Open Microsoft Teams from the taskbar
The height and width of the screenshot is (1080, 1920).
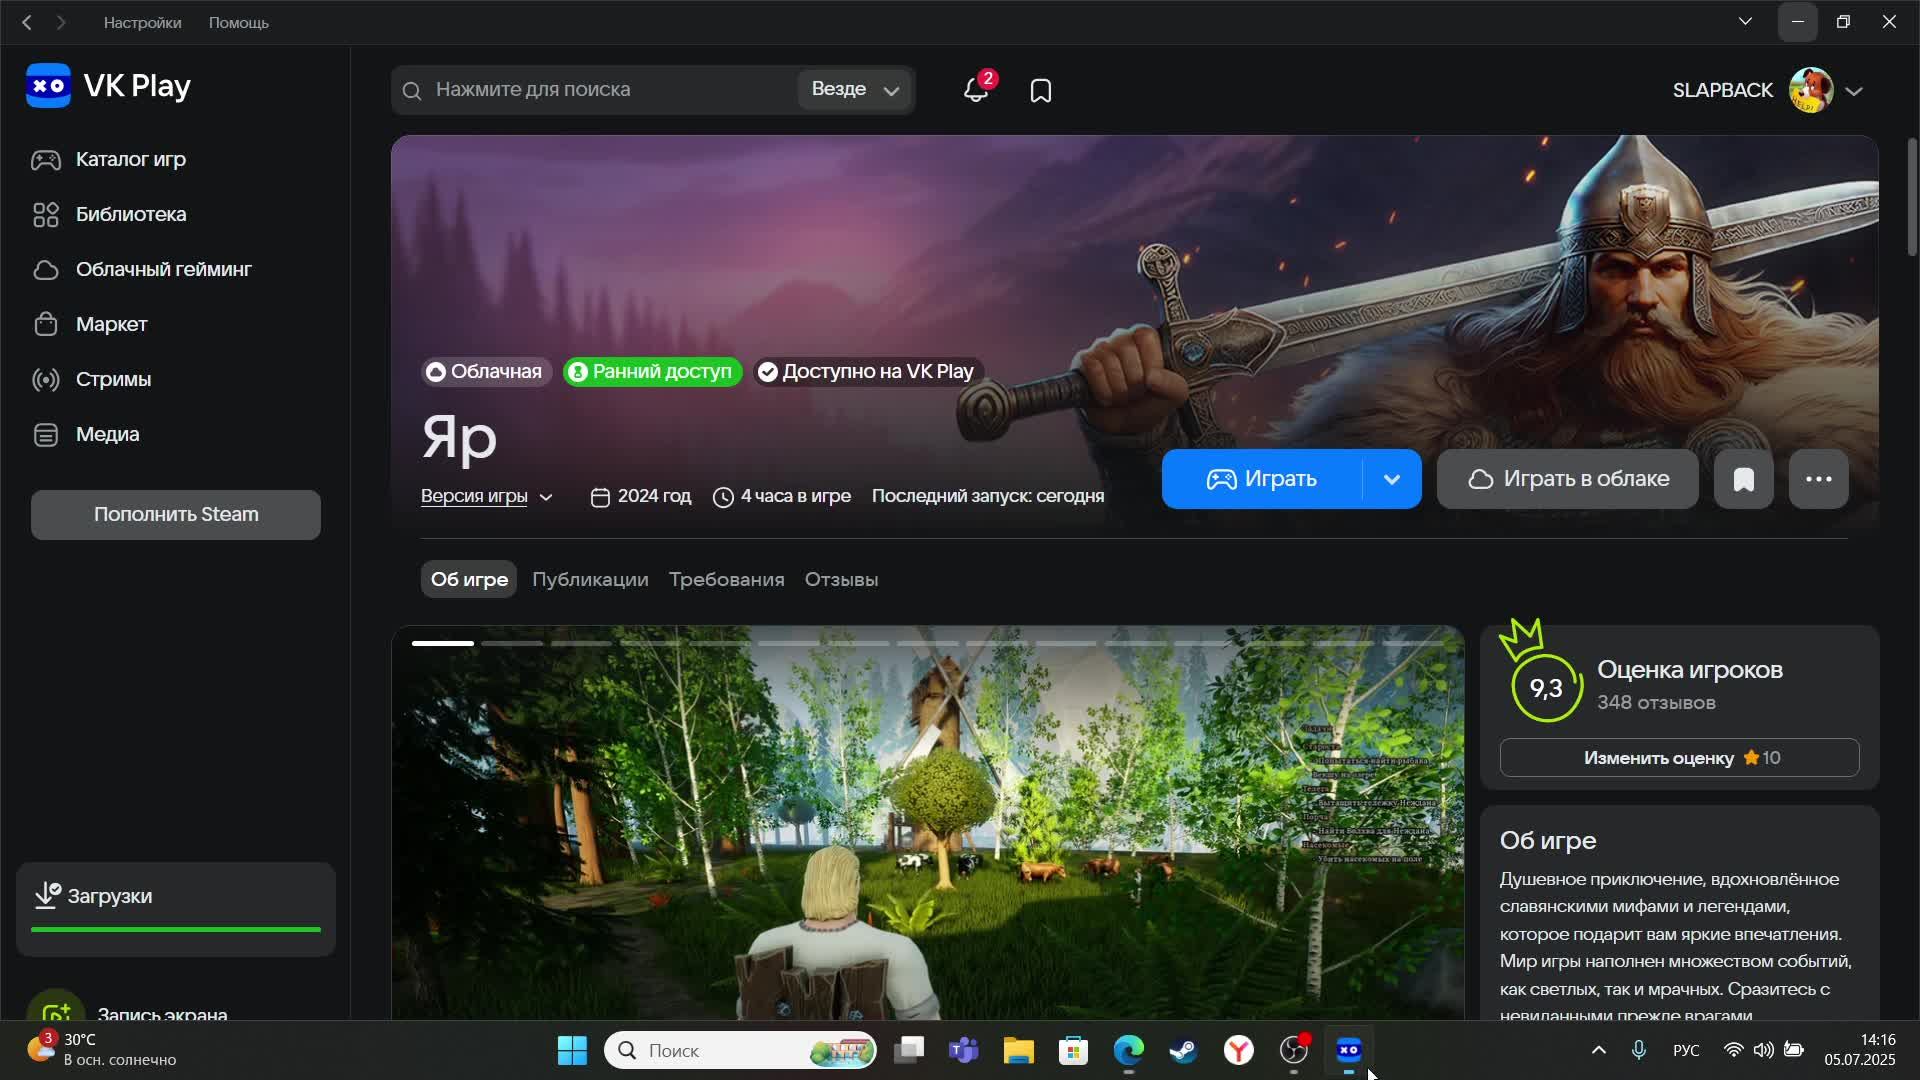tap(964, 1050)
